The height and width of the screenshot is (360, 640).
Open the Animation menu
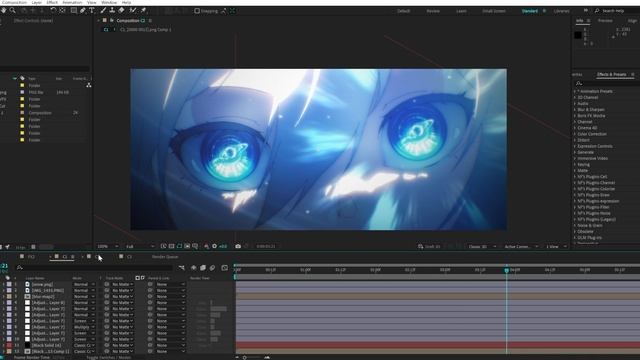tap(72, 2)
